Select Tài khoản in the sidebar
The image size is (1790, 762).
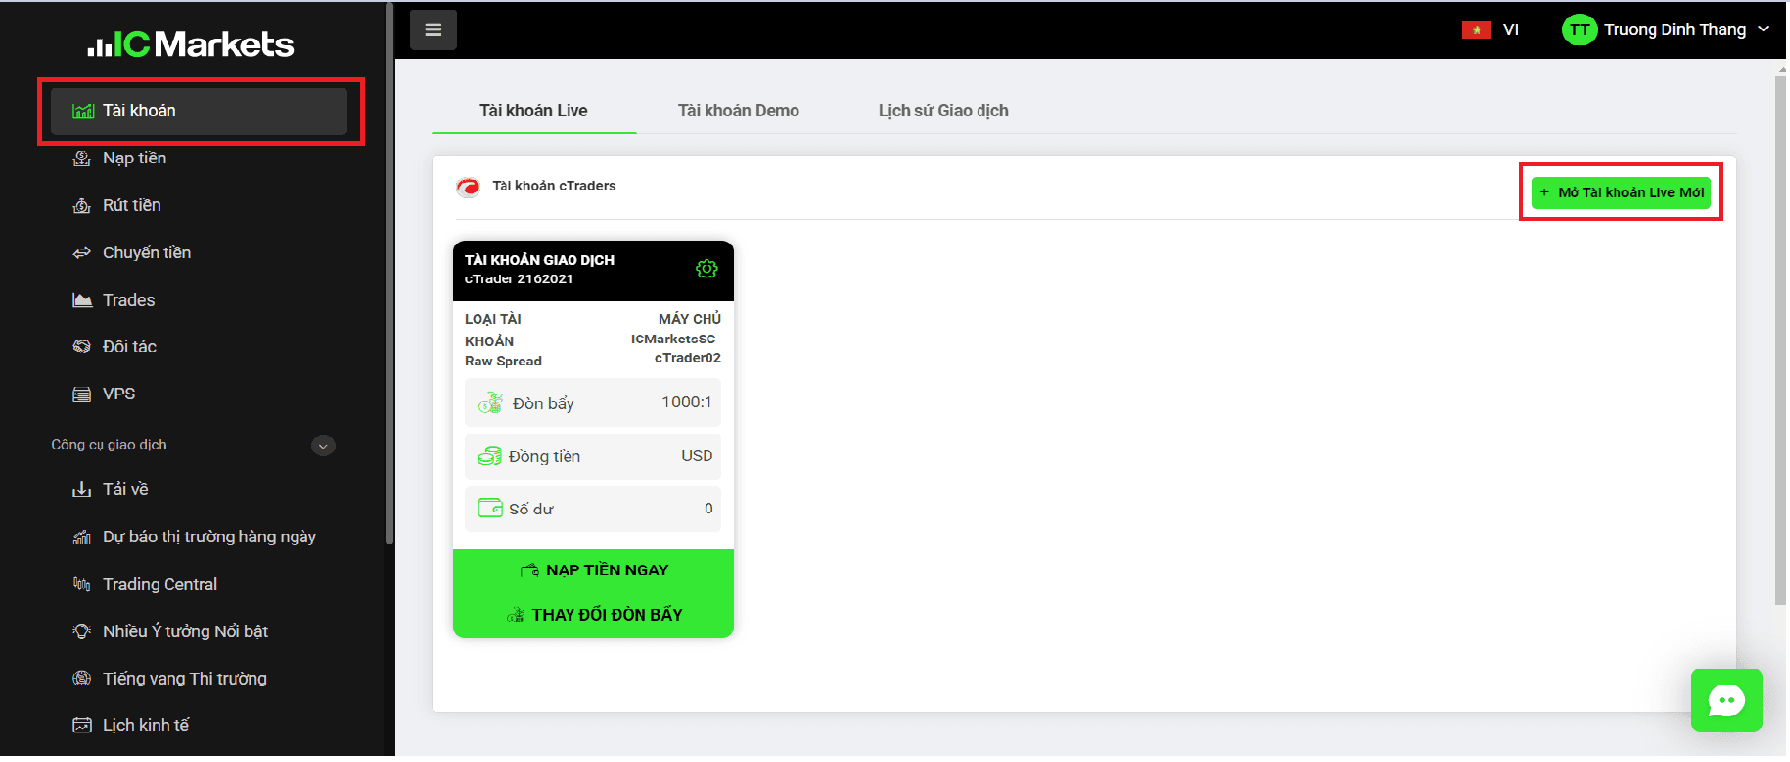pyautogui.click(x=199, y=111)
